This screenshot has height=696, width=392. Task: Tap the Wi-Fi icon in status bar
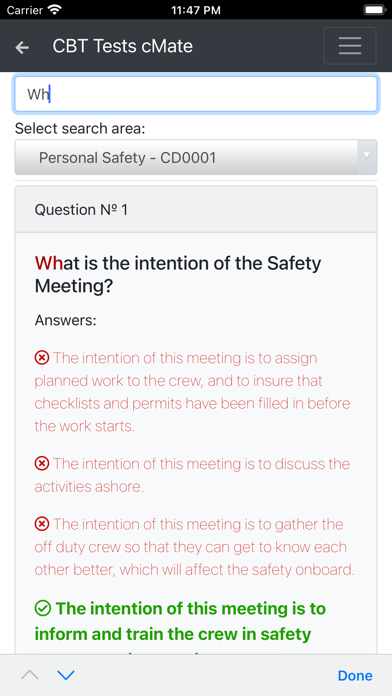(55, 10)
